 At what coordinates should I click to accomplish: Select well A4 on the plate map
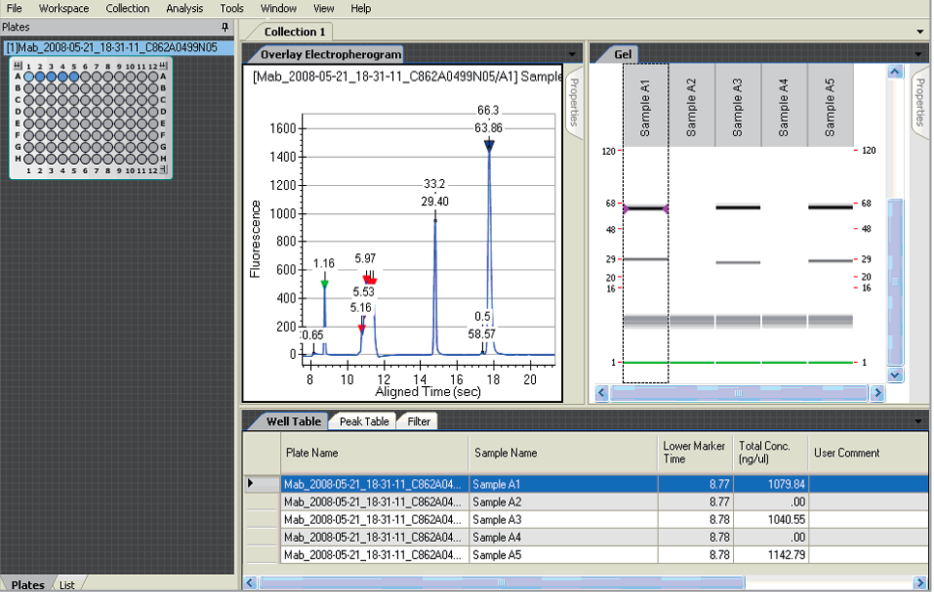pos(63,76)
